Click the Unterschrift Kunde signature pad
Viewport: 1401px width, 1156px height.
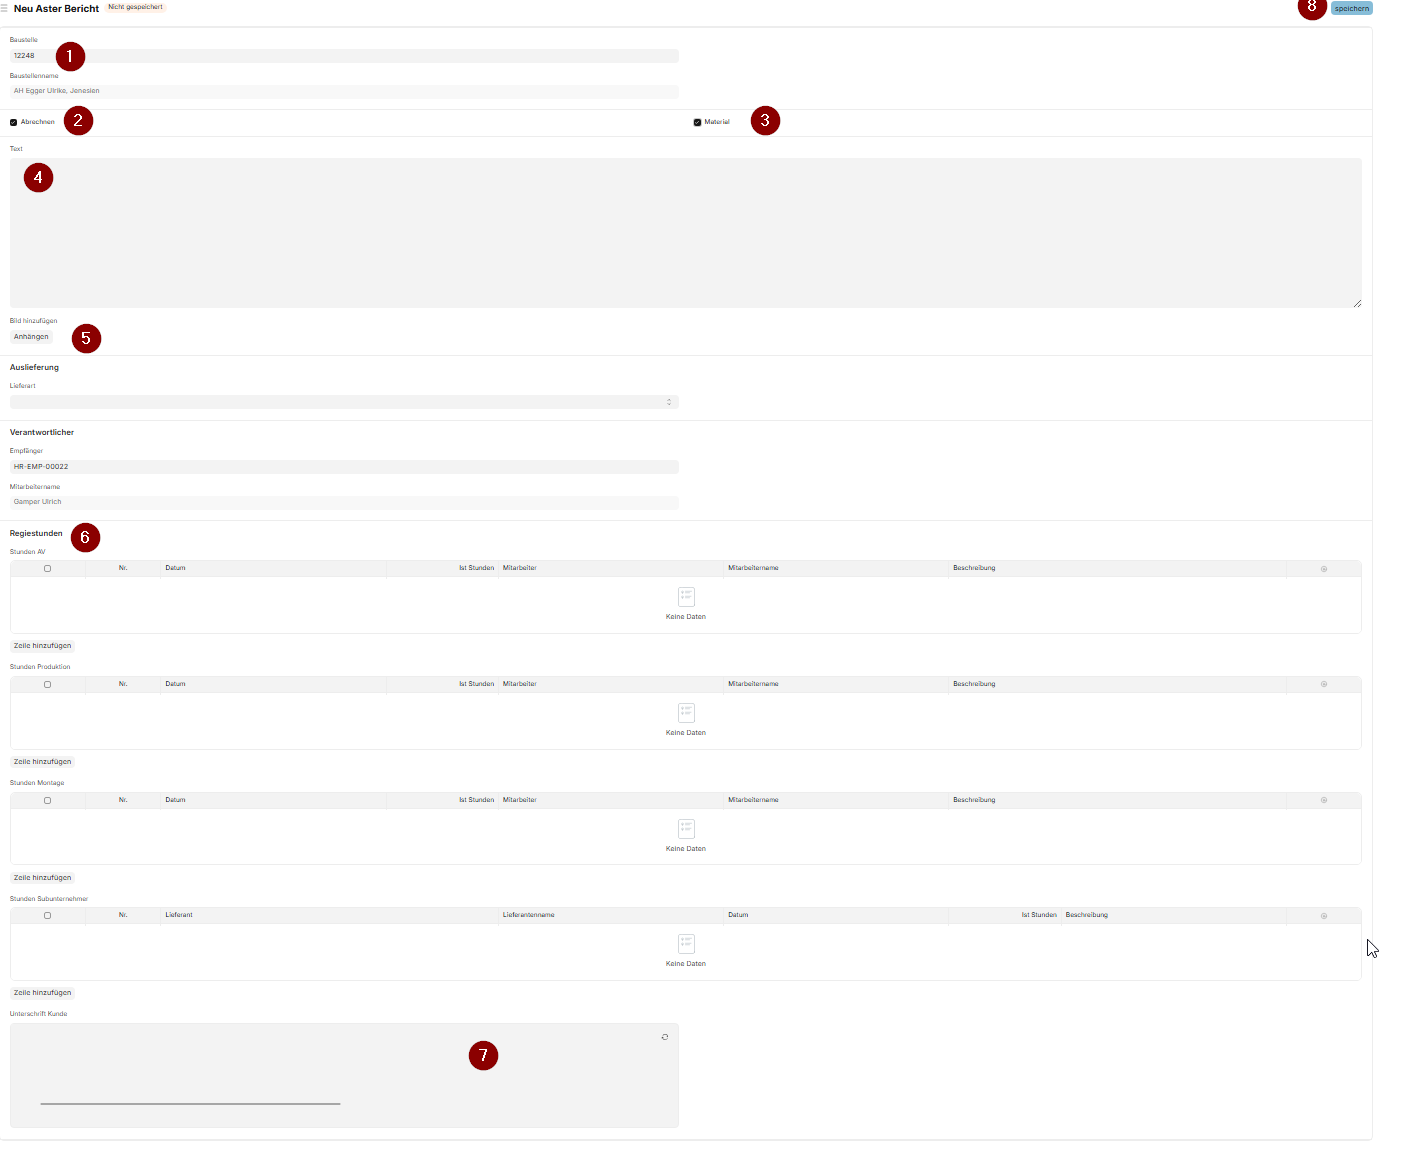click(344, 1075)
